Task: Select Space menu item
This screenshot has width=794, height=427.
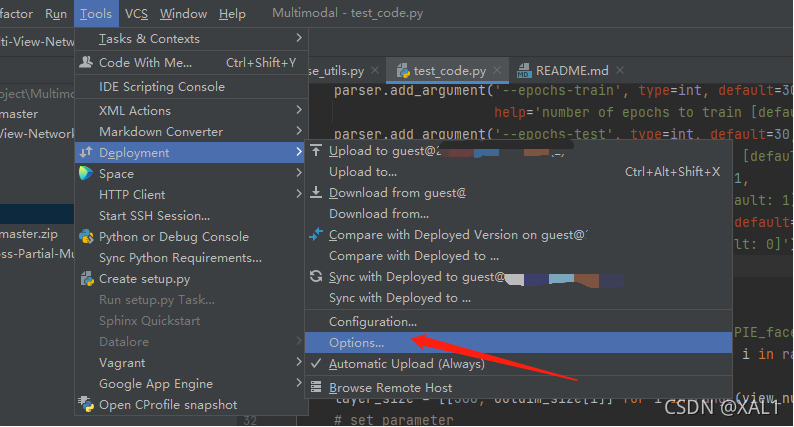Action: pyautogui.click(x=191, y=174)
